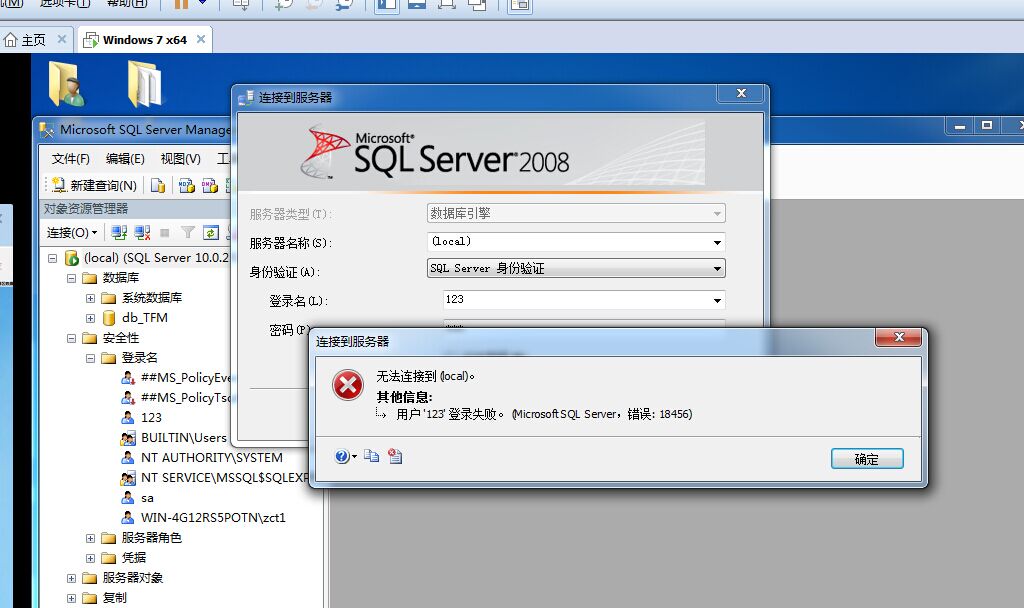Collapse the 登录名 folder node
Viewport: 1024px width, 608px height.
click(90, 358)
